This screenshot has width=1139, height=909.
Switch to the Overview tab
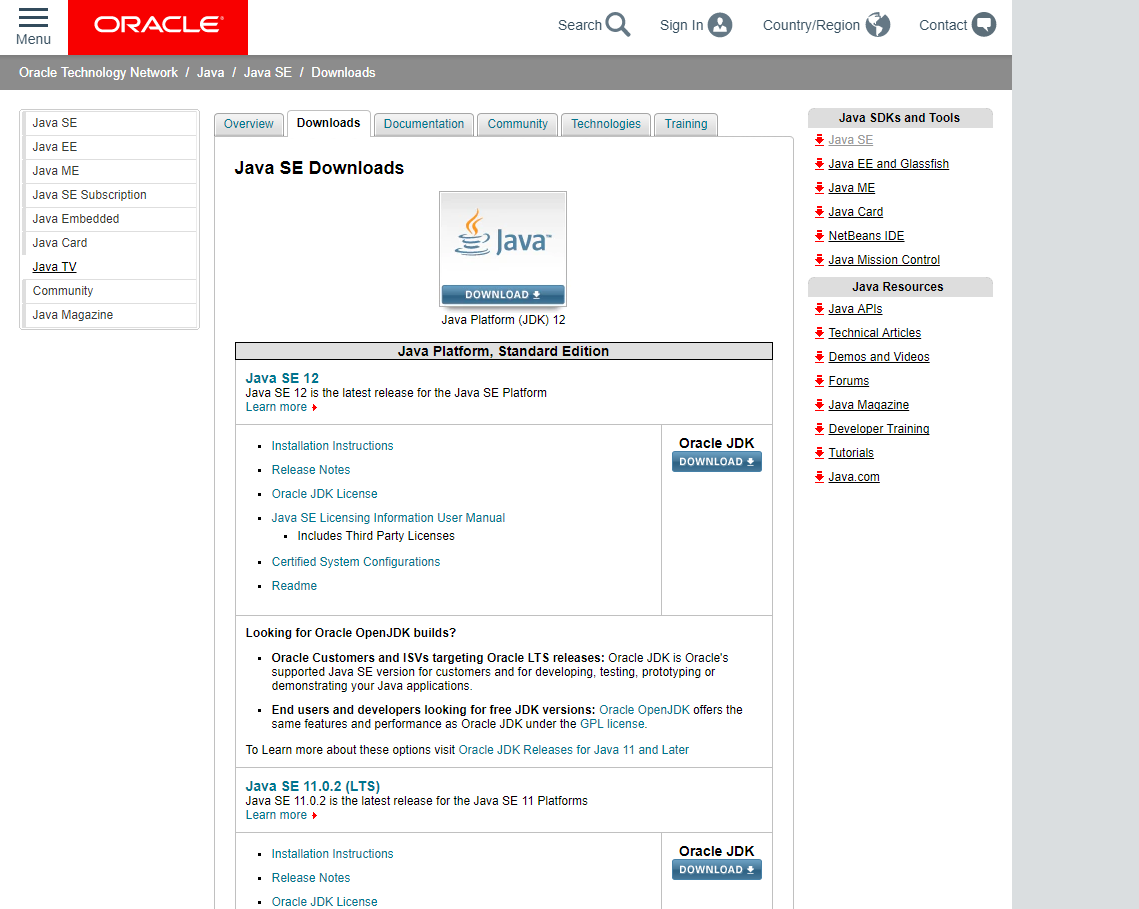[x=248, y=124]
